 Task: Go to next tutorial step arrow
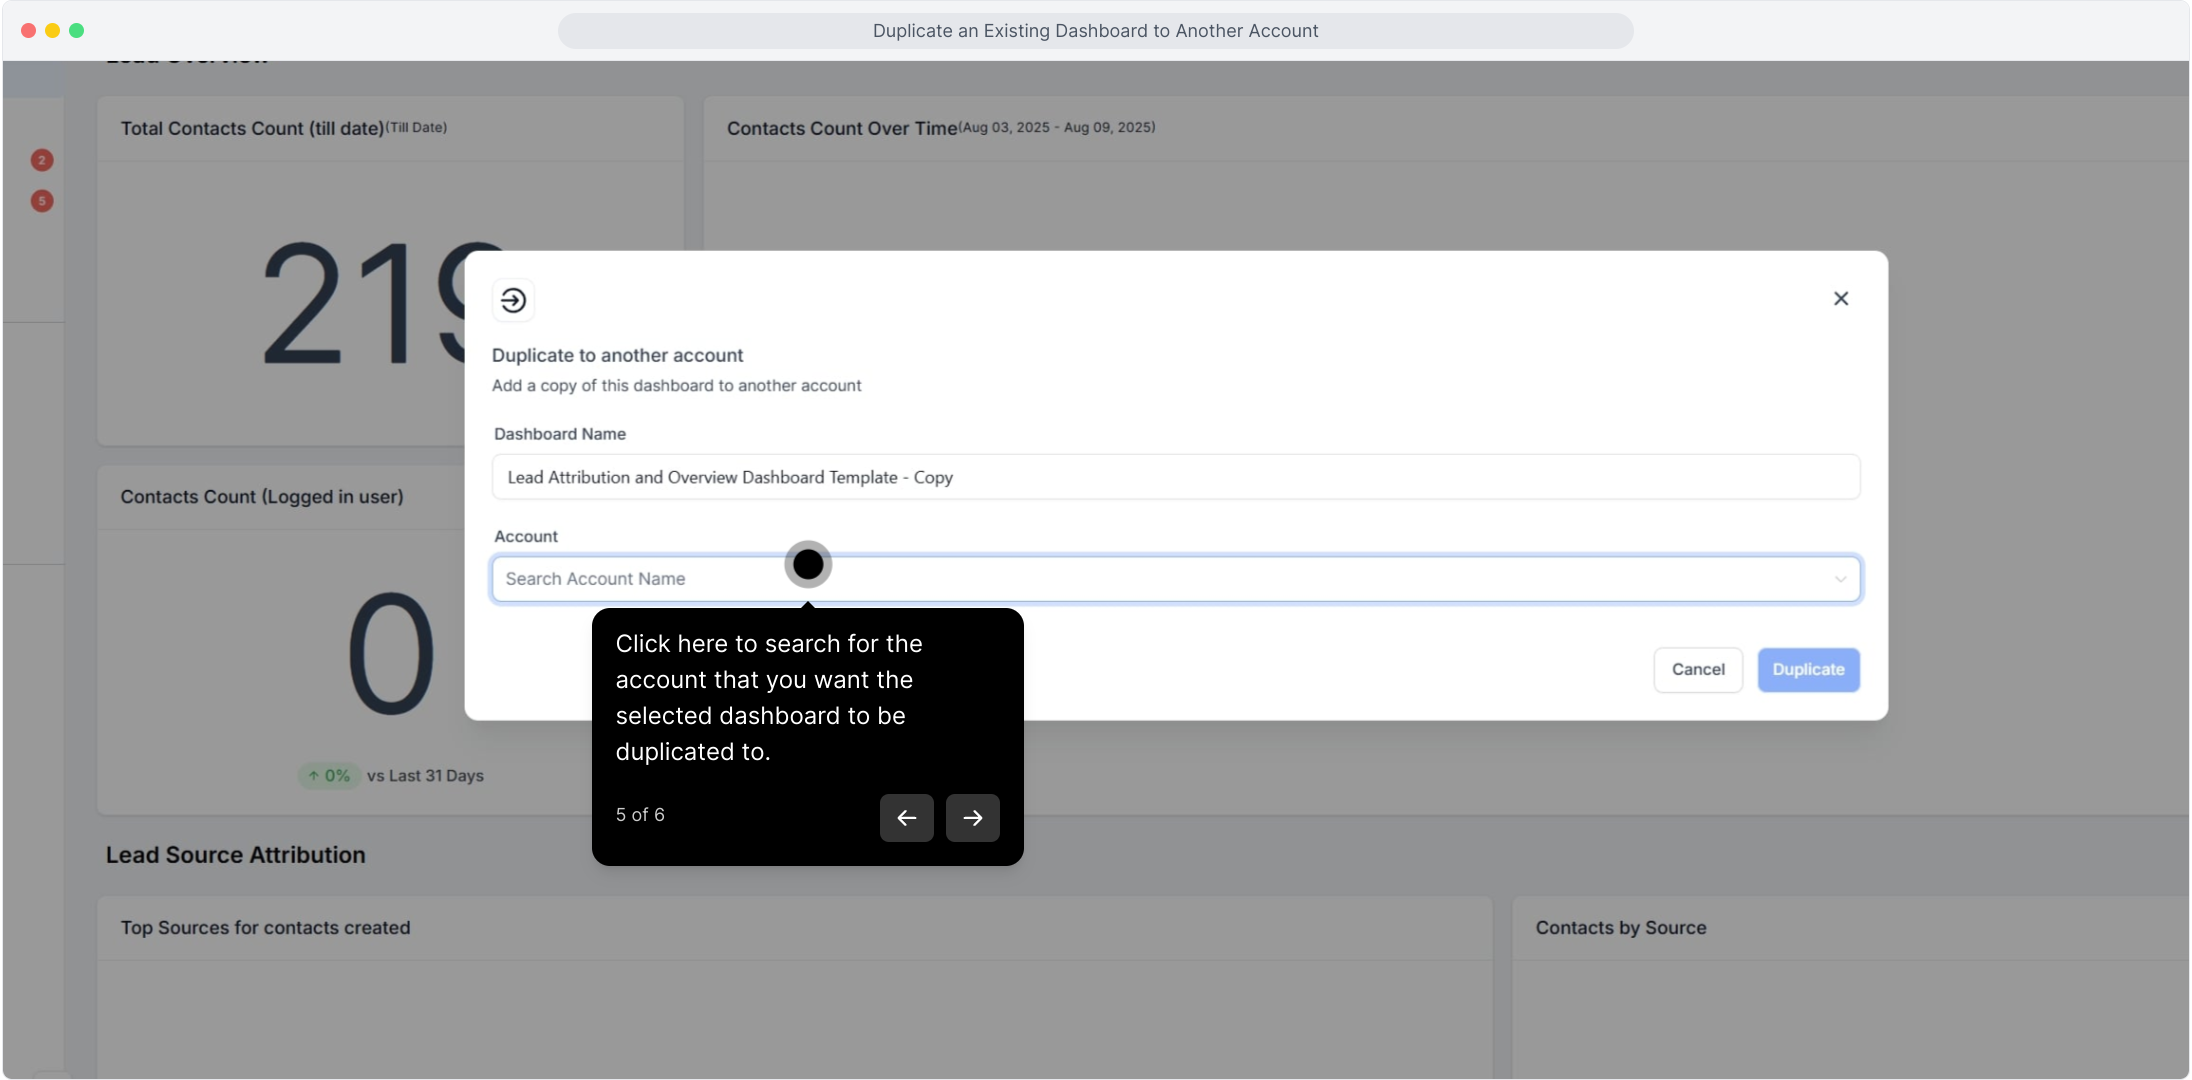pyautogui.click(x=973, y=818)
